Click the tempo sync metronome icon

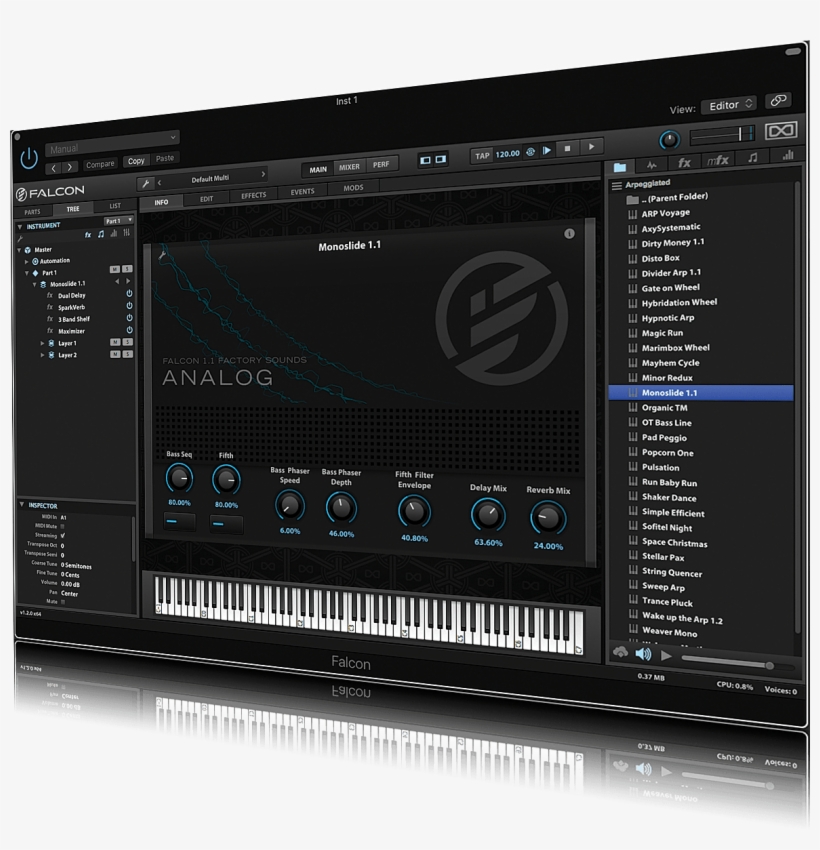[x=531, y=151]
